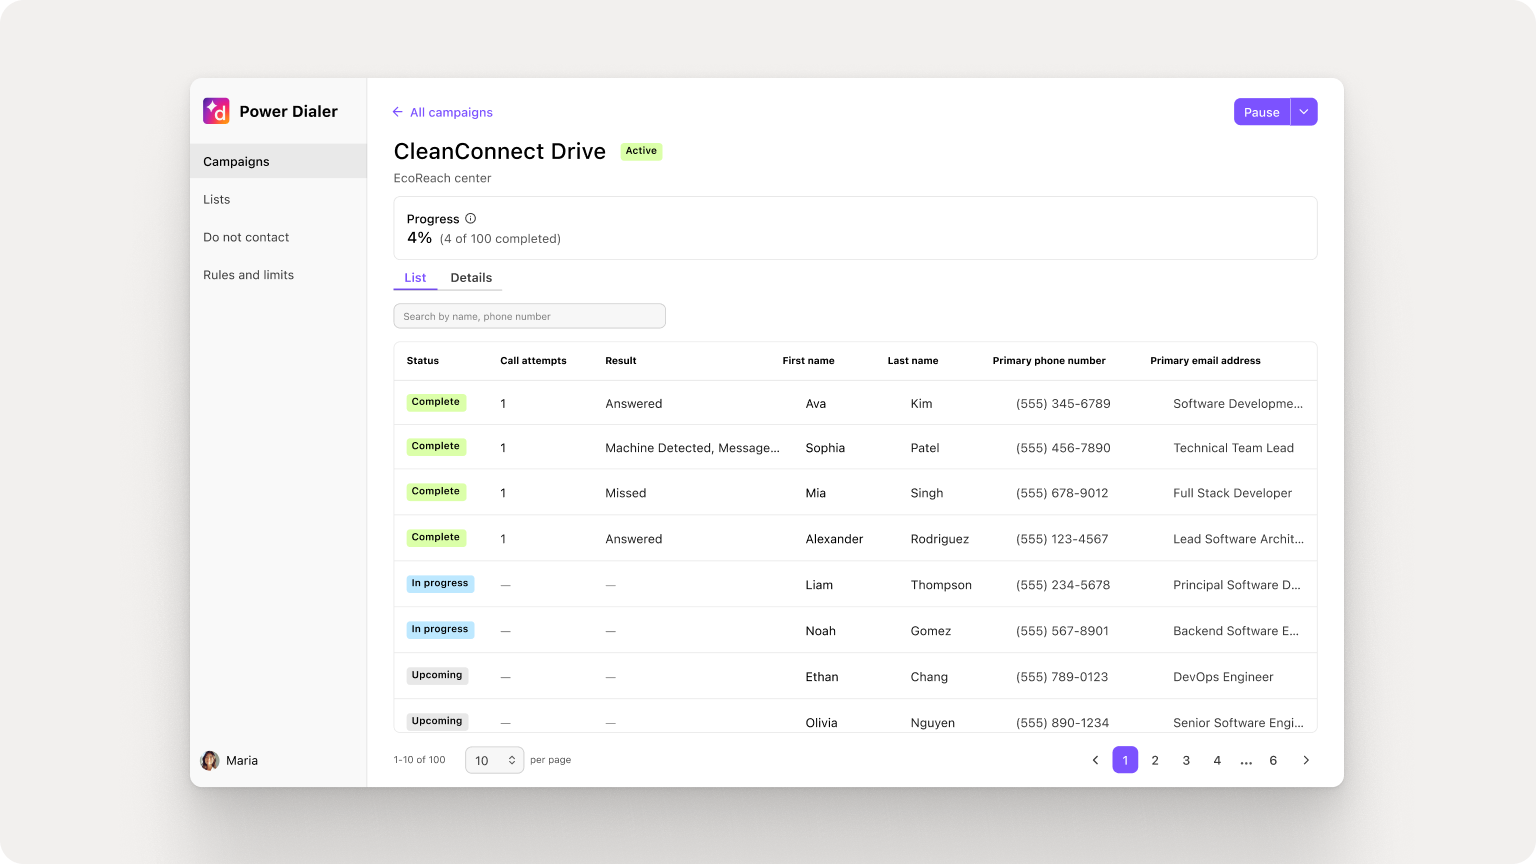The image size is (1536, 864).
Task: Click the '1-10 of 100' text
Action: click(420, 760)
